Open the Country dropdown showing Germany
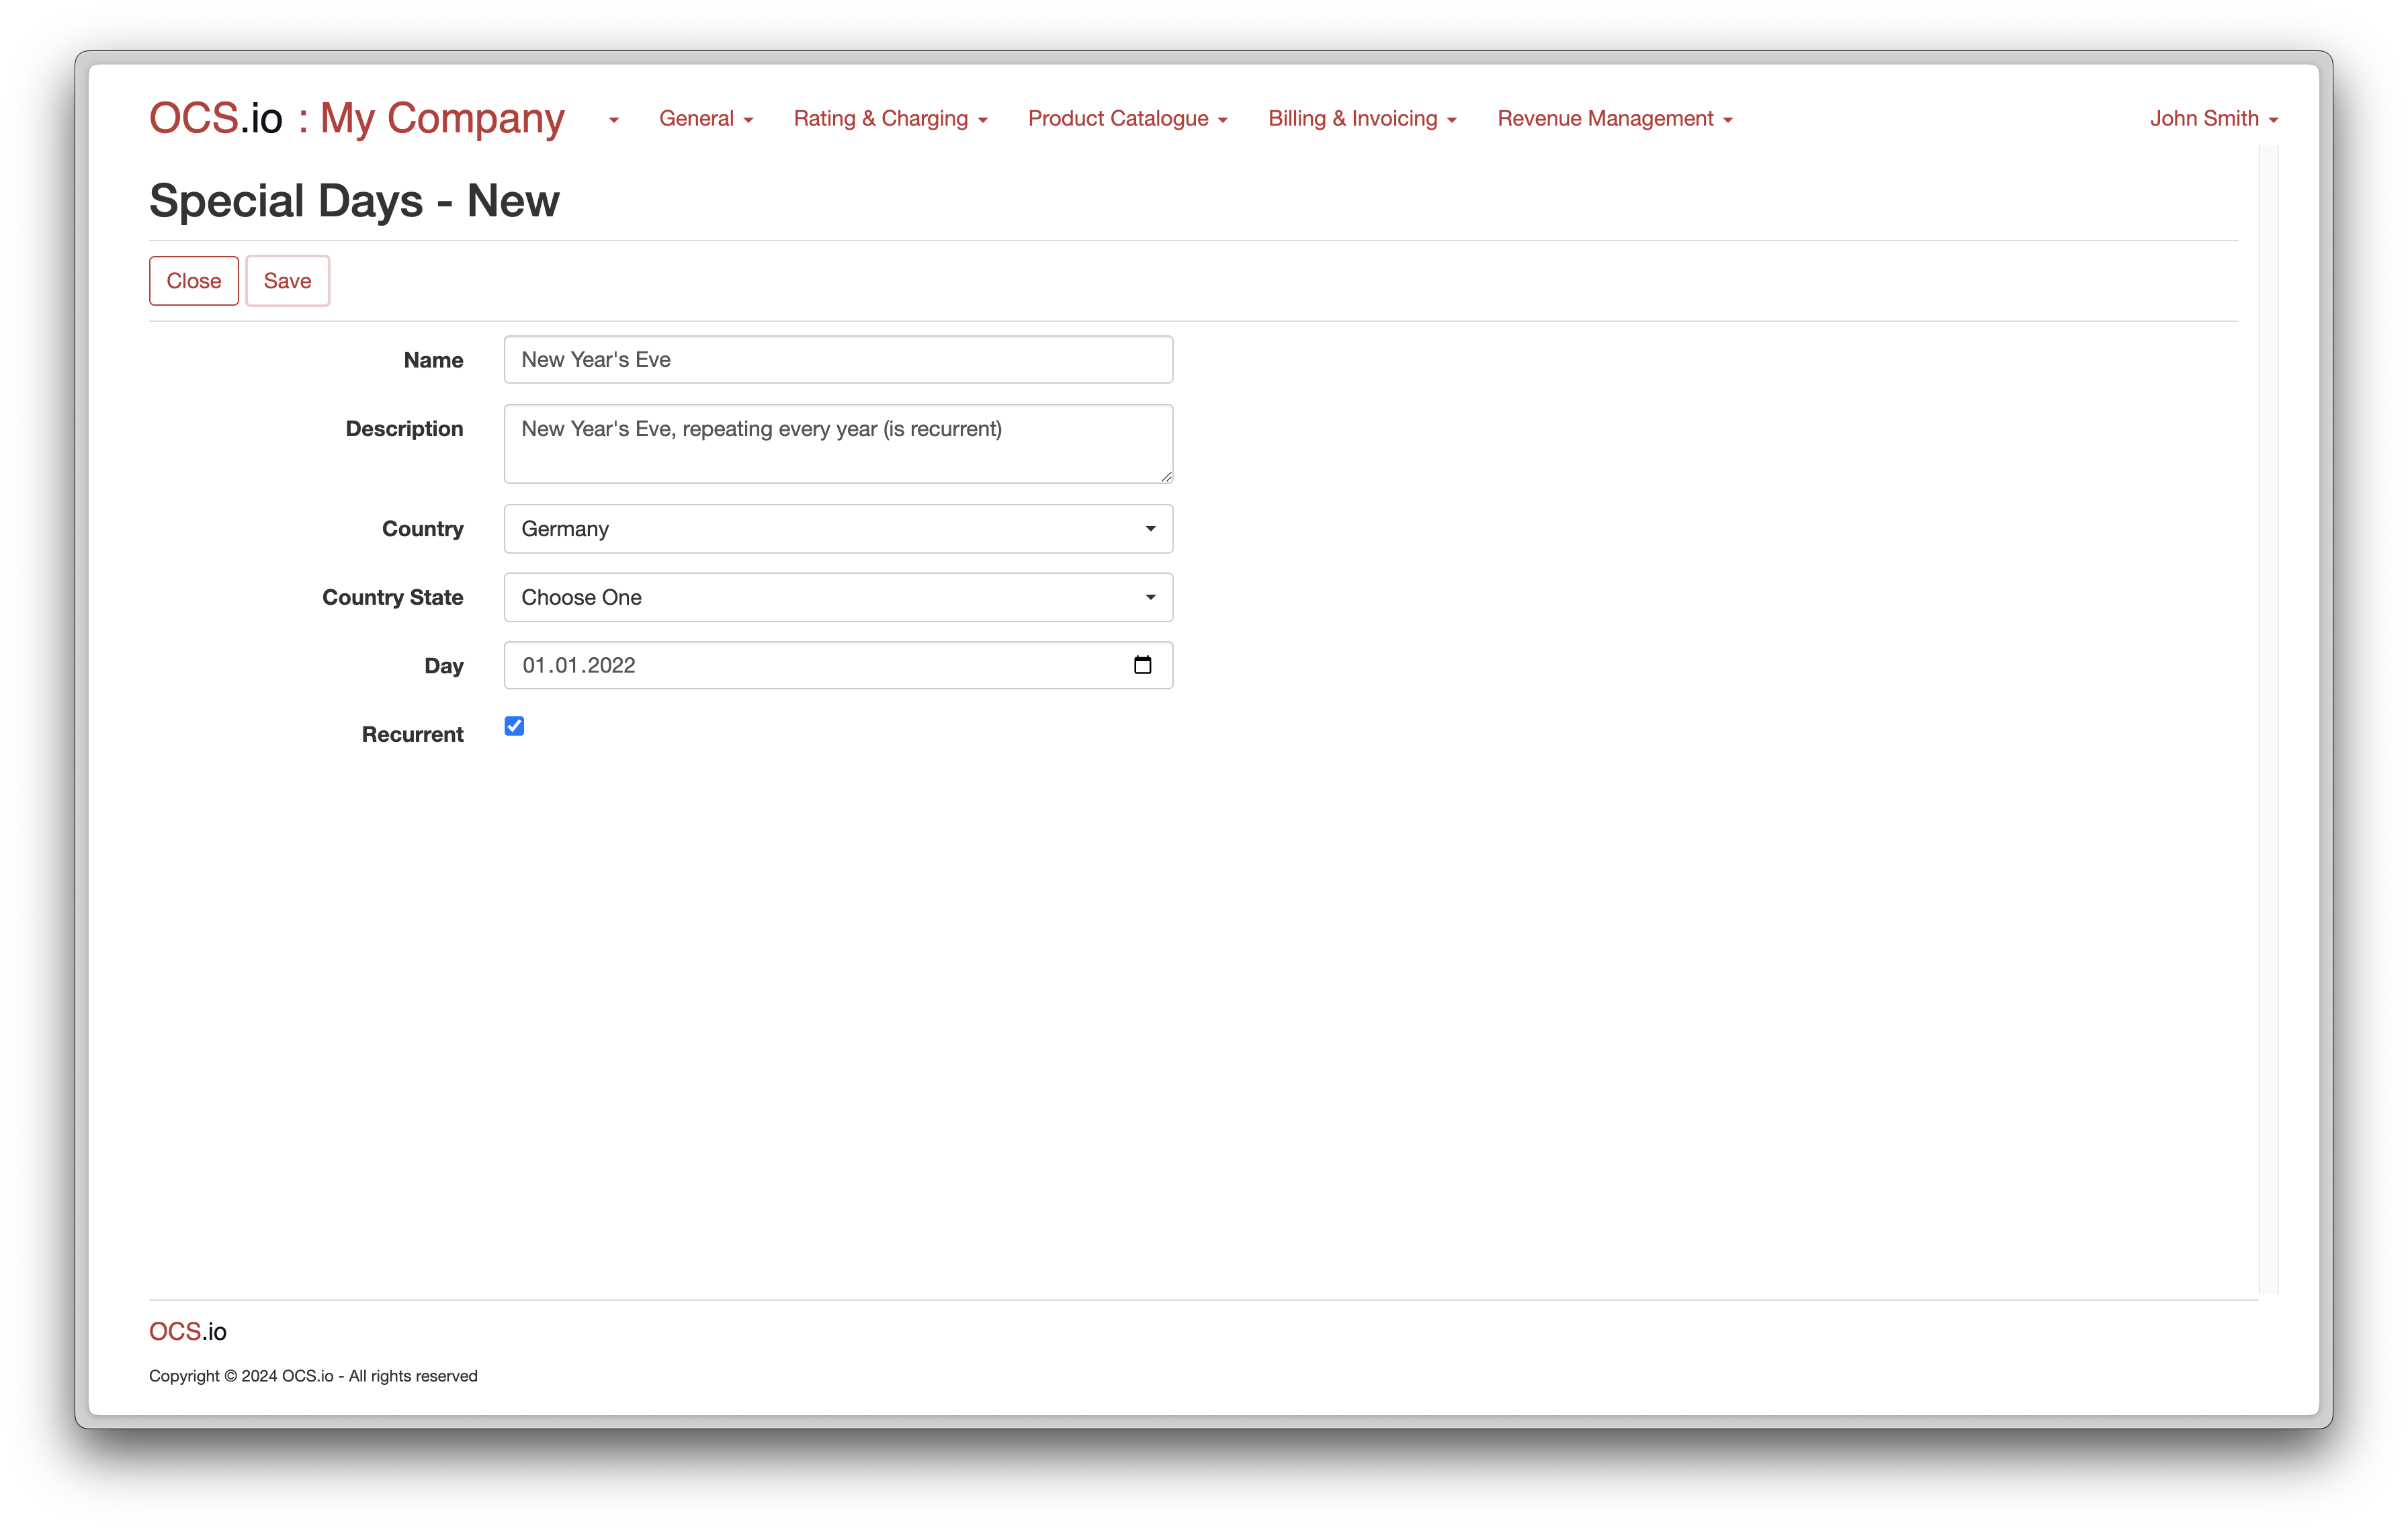2408x1528 pixels. coord(838,529)
